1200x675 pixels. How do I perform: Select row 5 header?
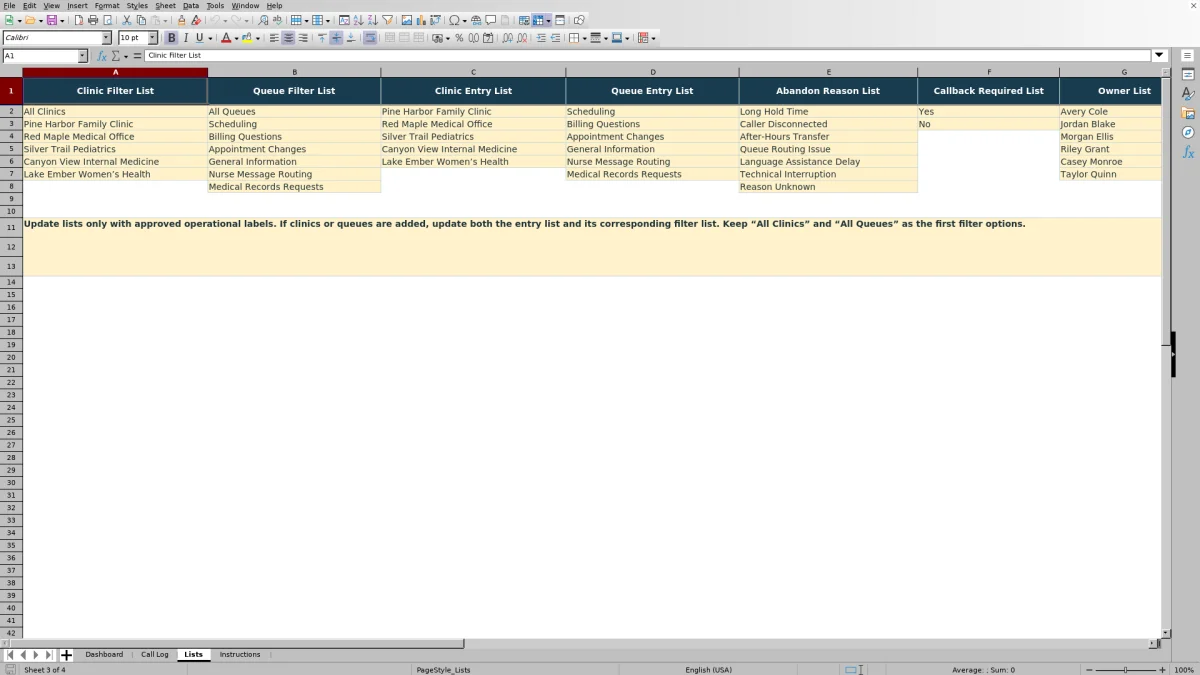click(x=11, y=149)
